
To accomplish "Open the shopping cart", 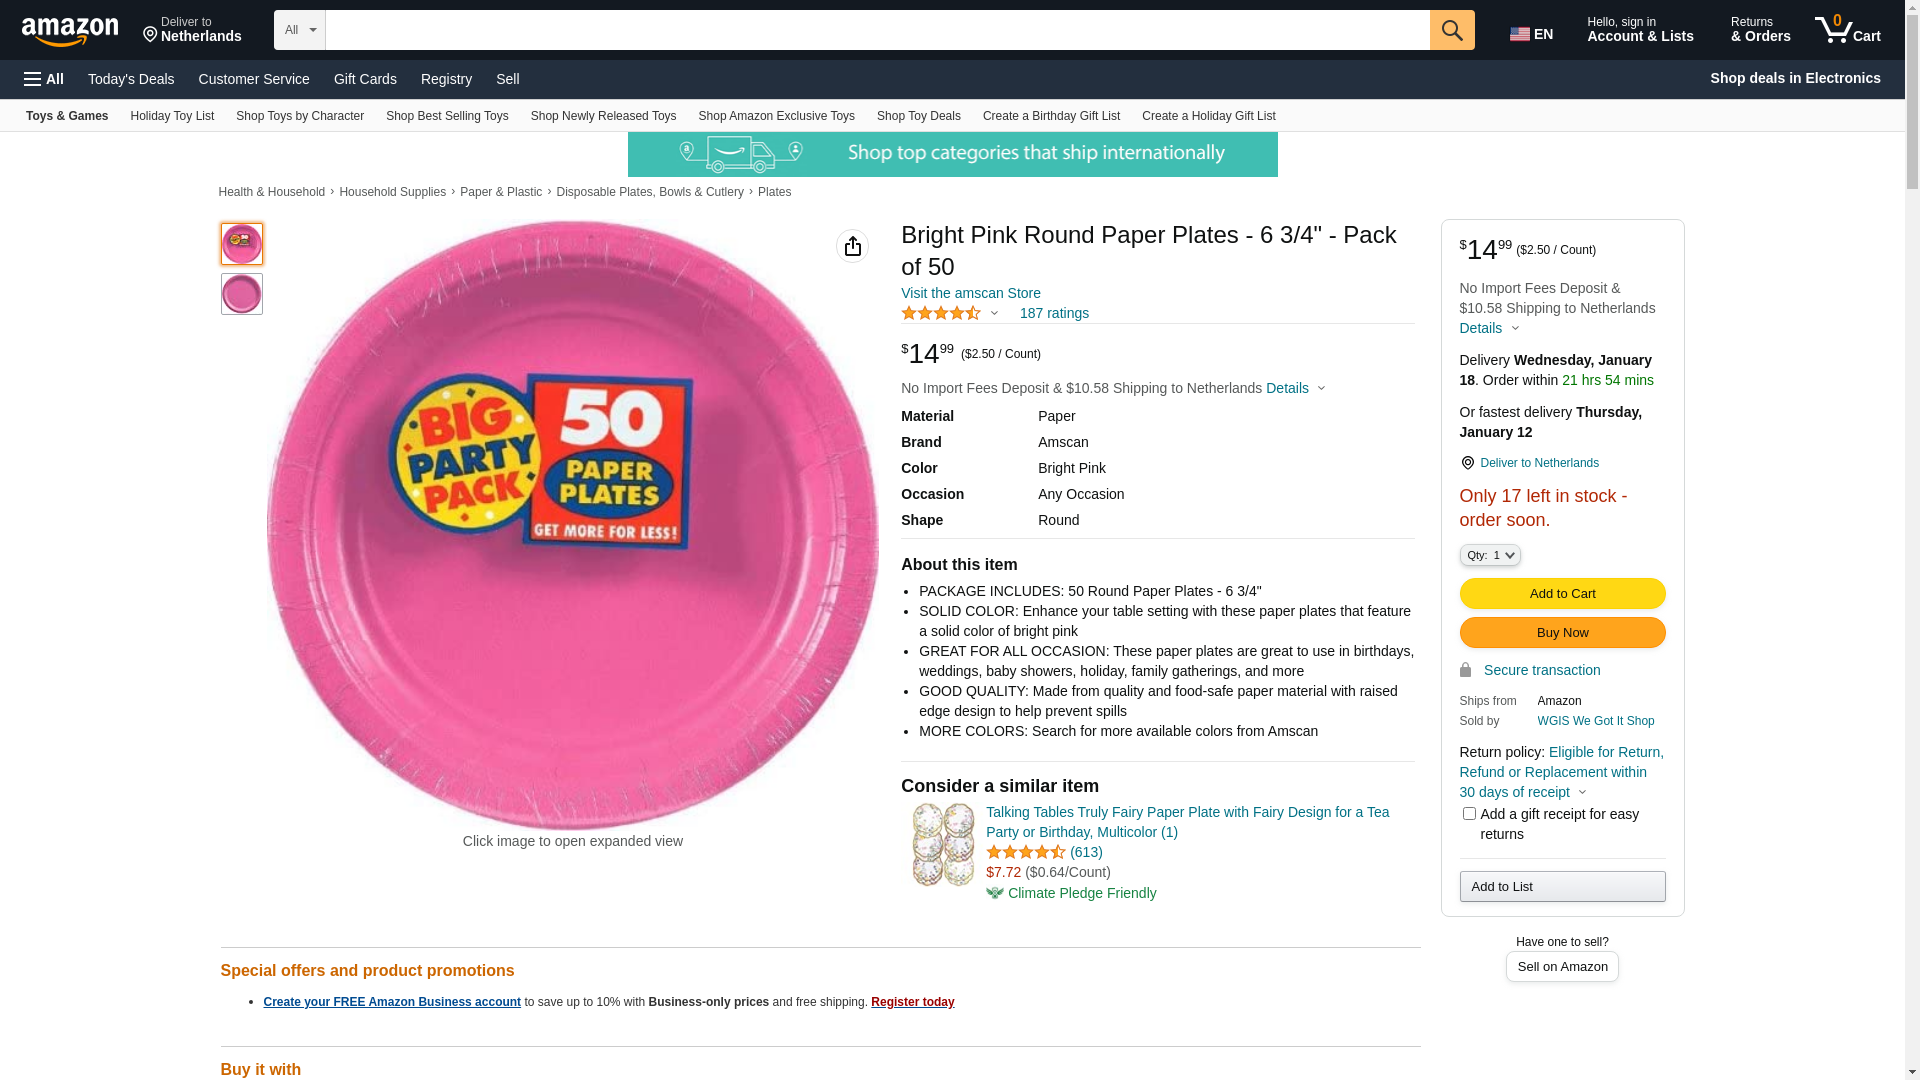I will click(x=1848, y=30).
